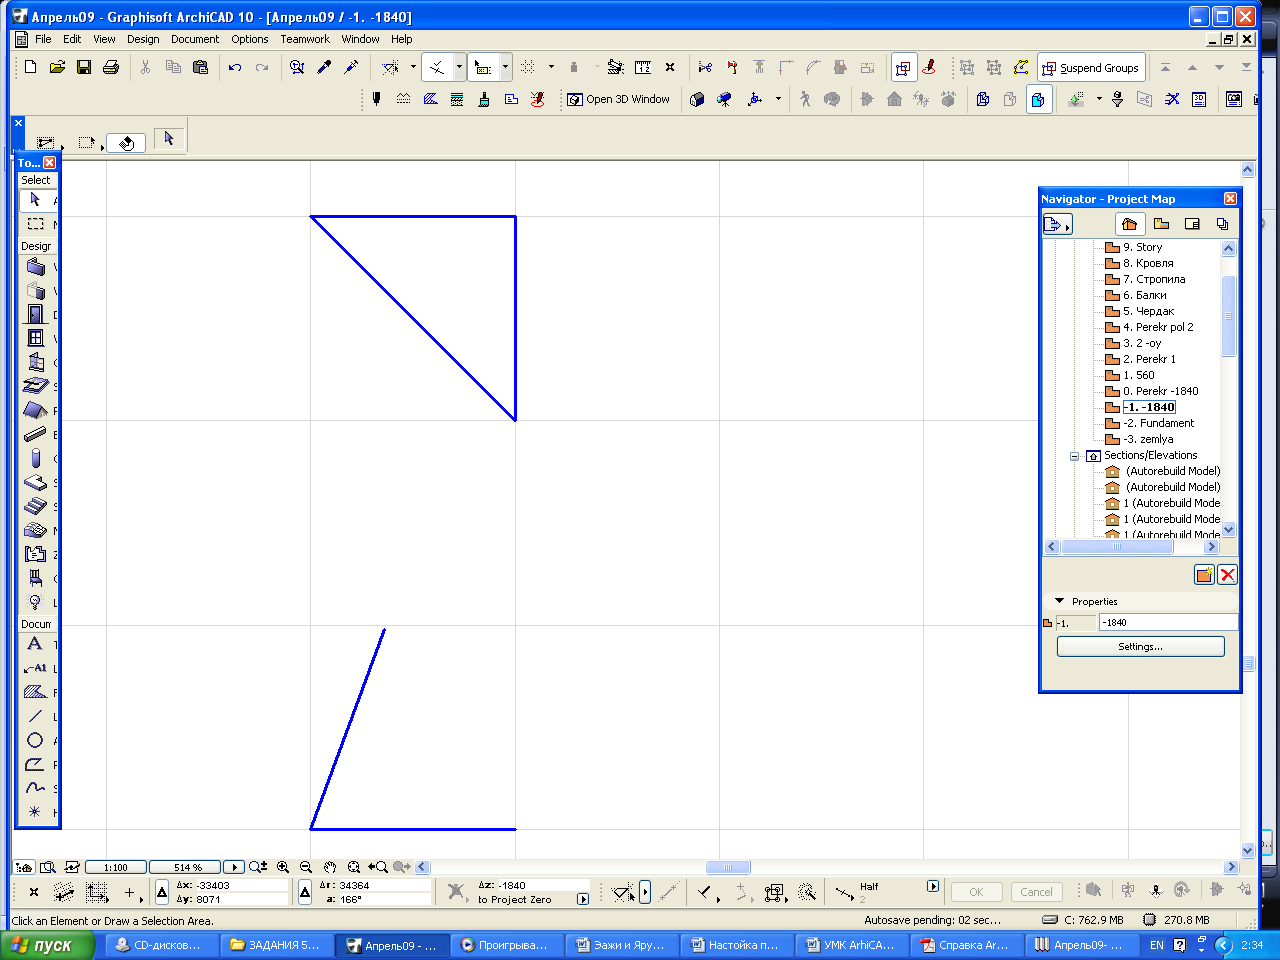The image size is (1280, 960).
Task: Pick up parameters with the eyedropper
Action: (324, 67)
